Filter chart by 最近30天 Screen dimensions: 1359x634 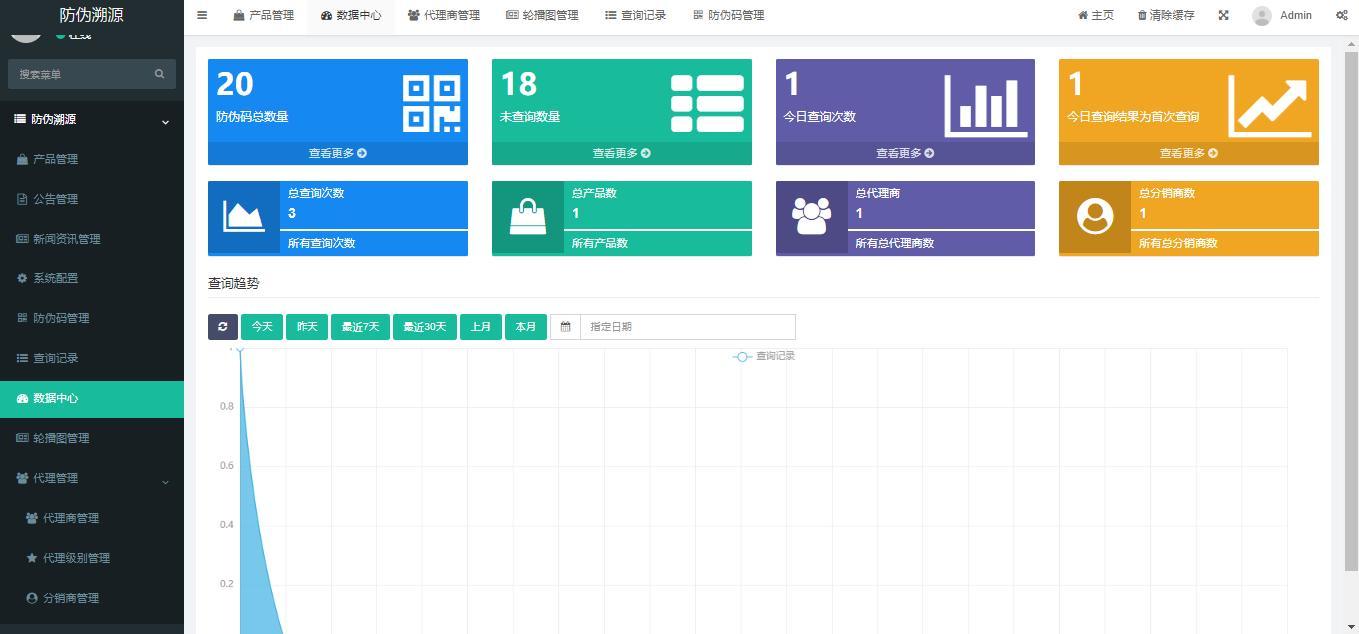pyautogui.click(x=425, y=327)
